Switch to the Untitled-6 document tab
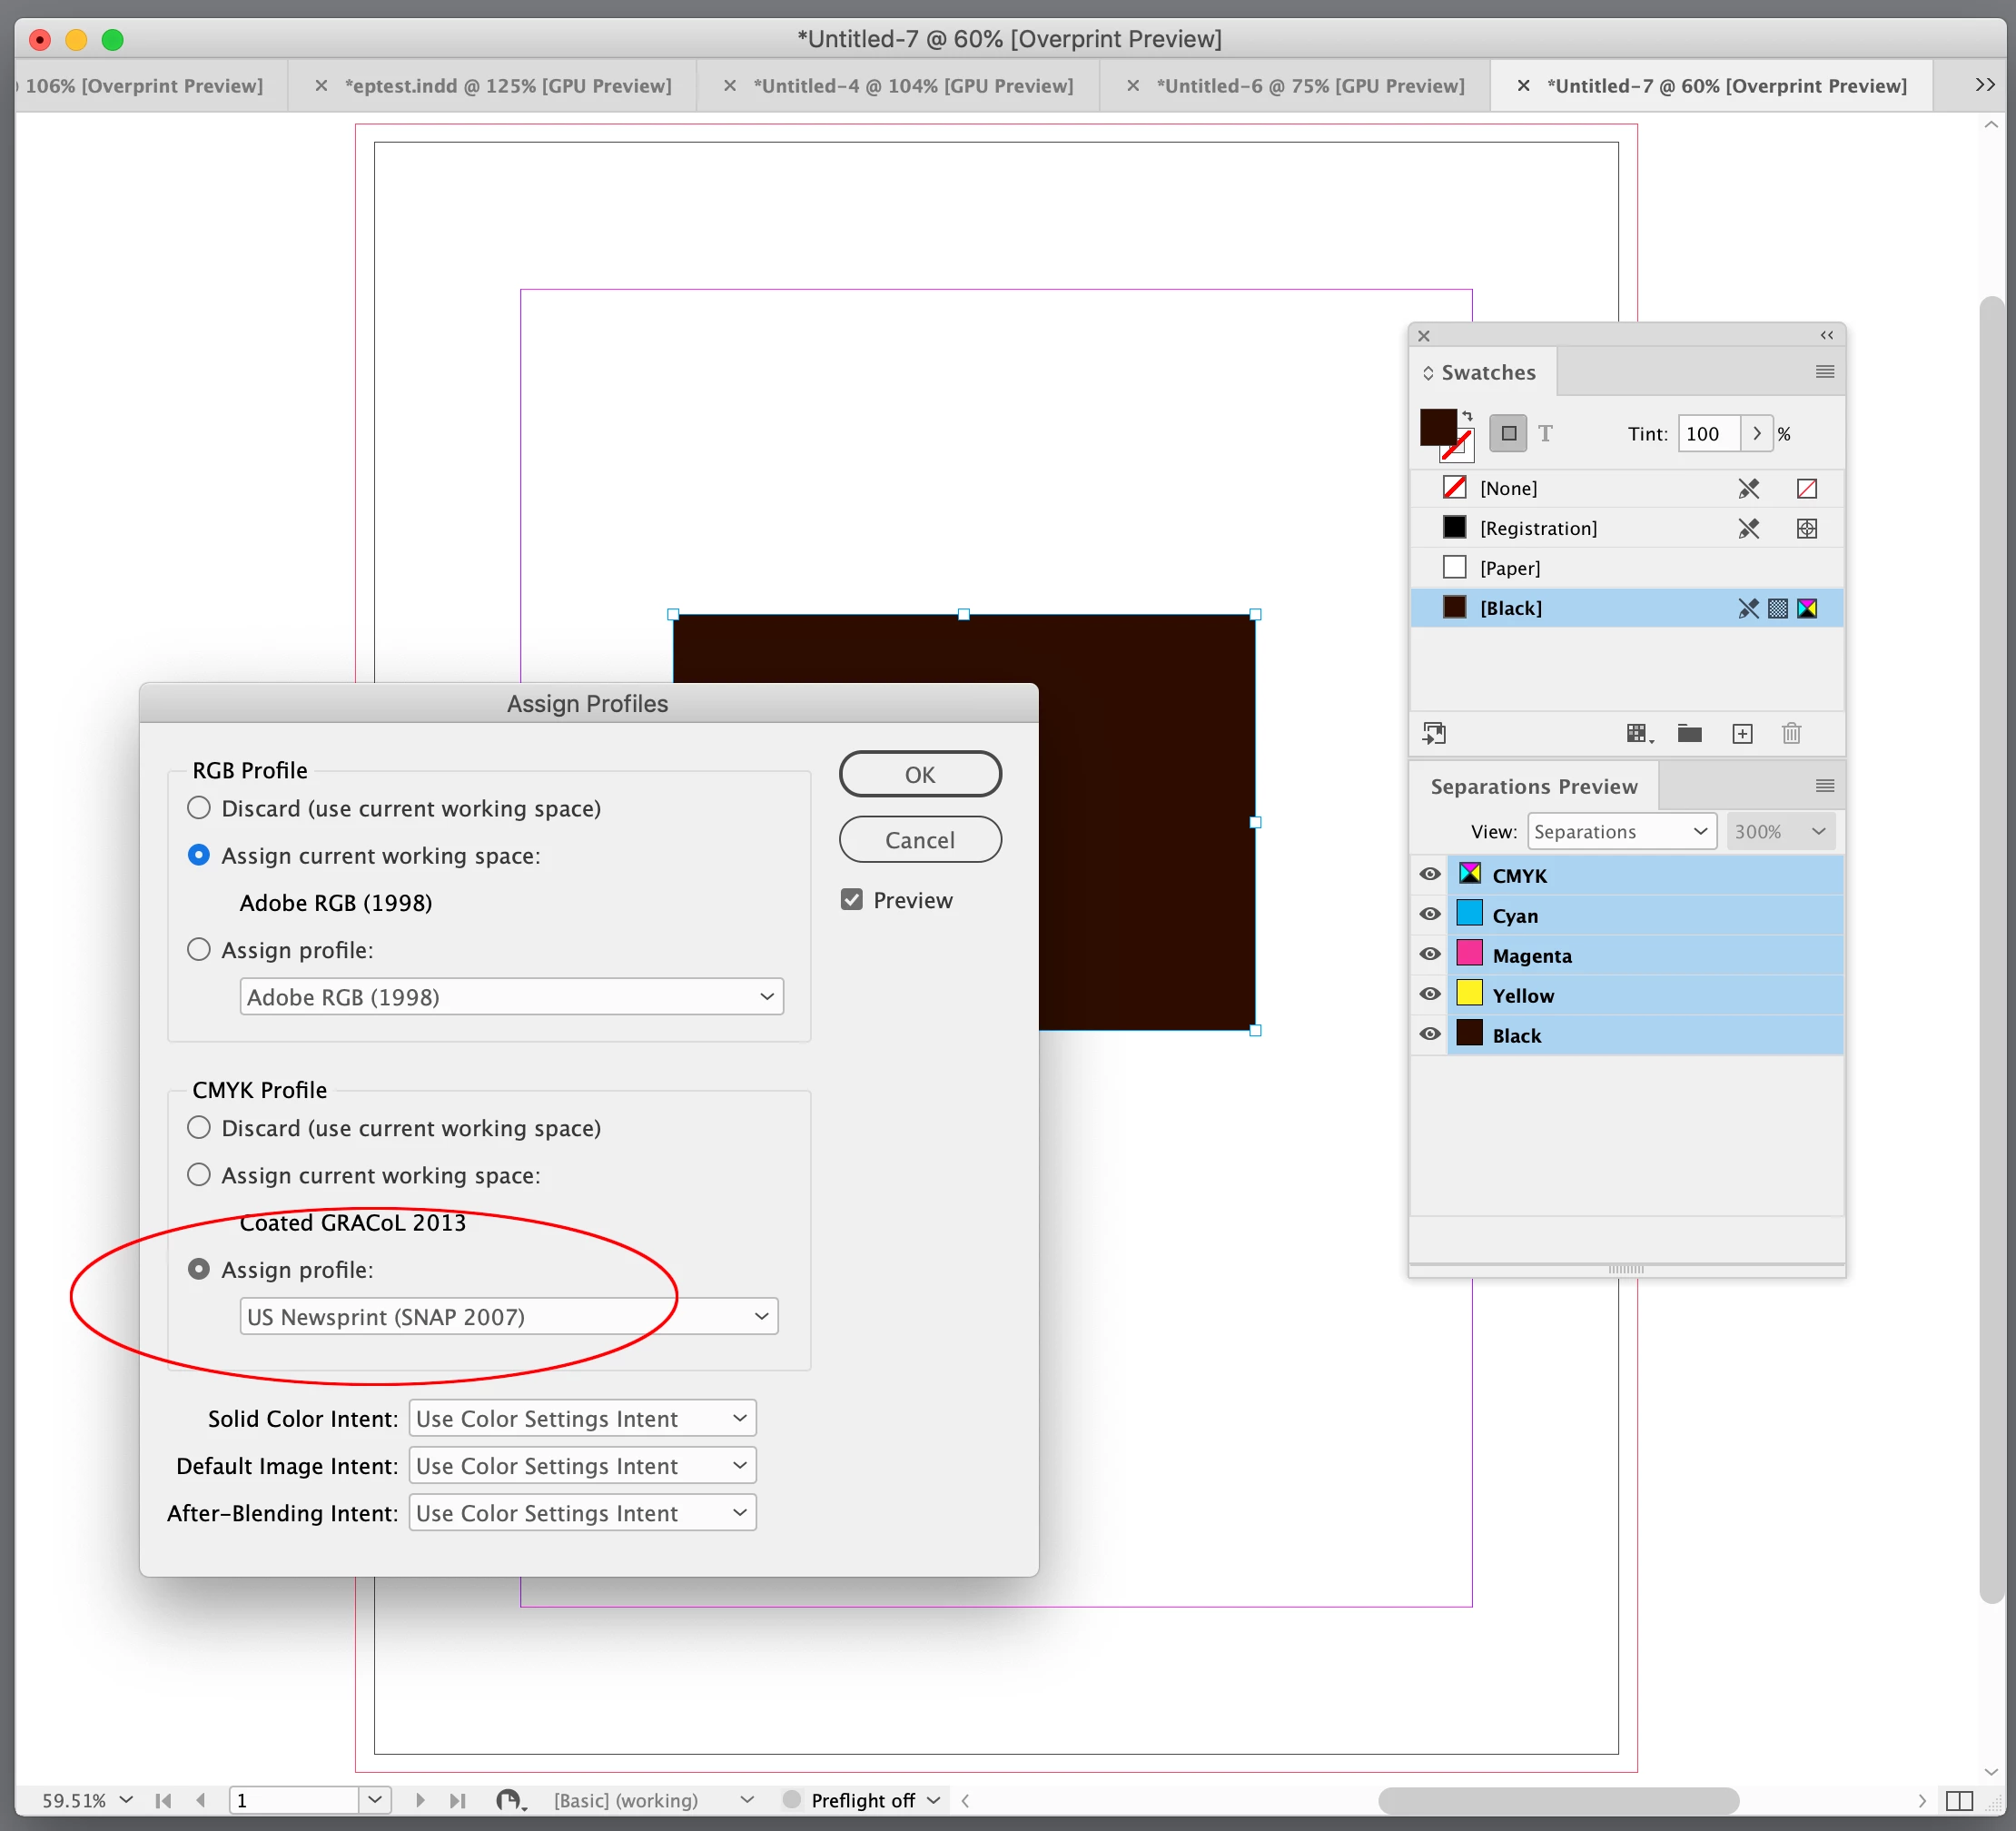Screen dimensions: 2016x1831 1310,86
